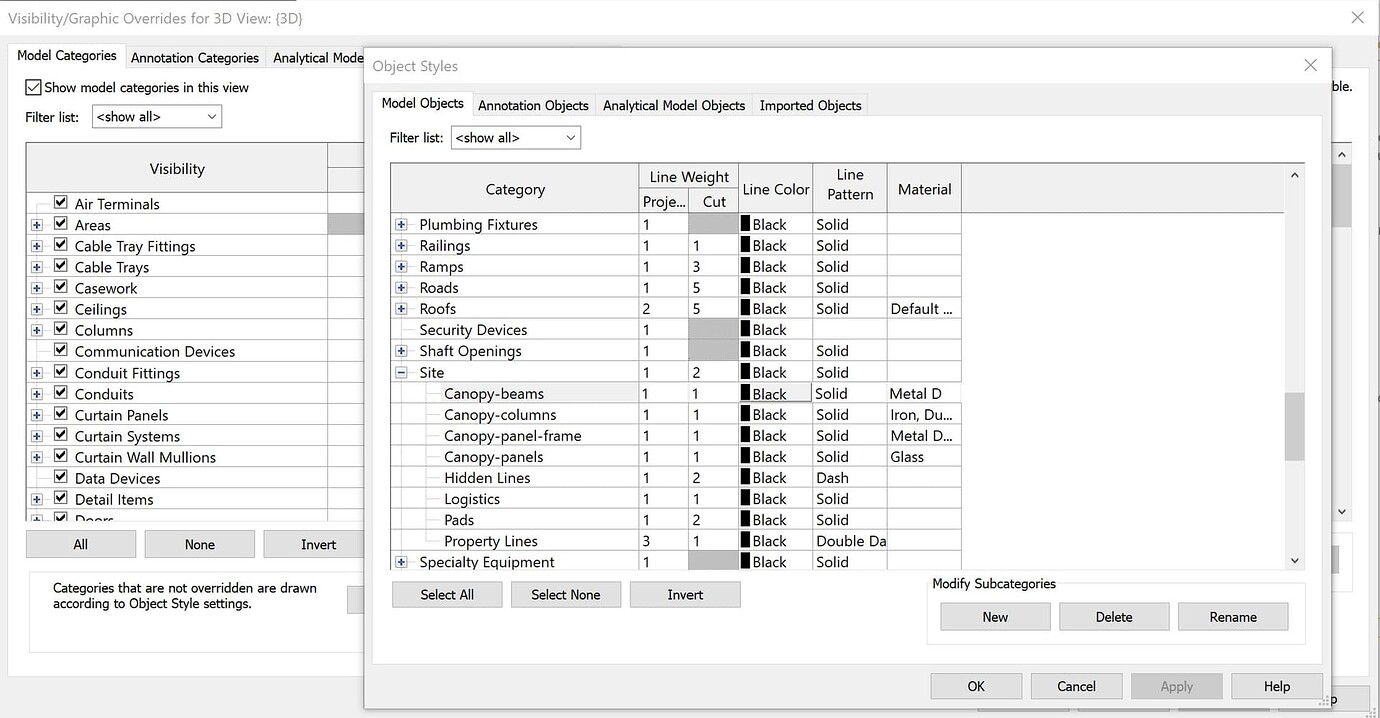1380x718 pixels.
Task: Expand the Areas category in Visibility list
Action: (x=34, y=225)
